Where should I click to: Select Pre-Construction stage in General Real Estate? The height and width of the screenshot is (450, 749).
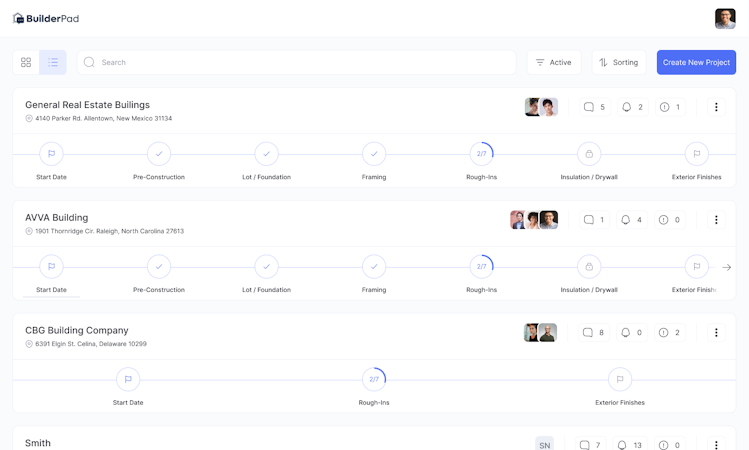[159, 154]
